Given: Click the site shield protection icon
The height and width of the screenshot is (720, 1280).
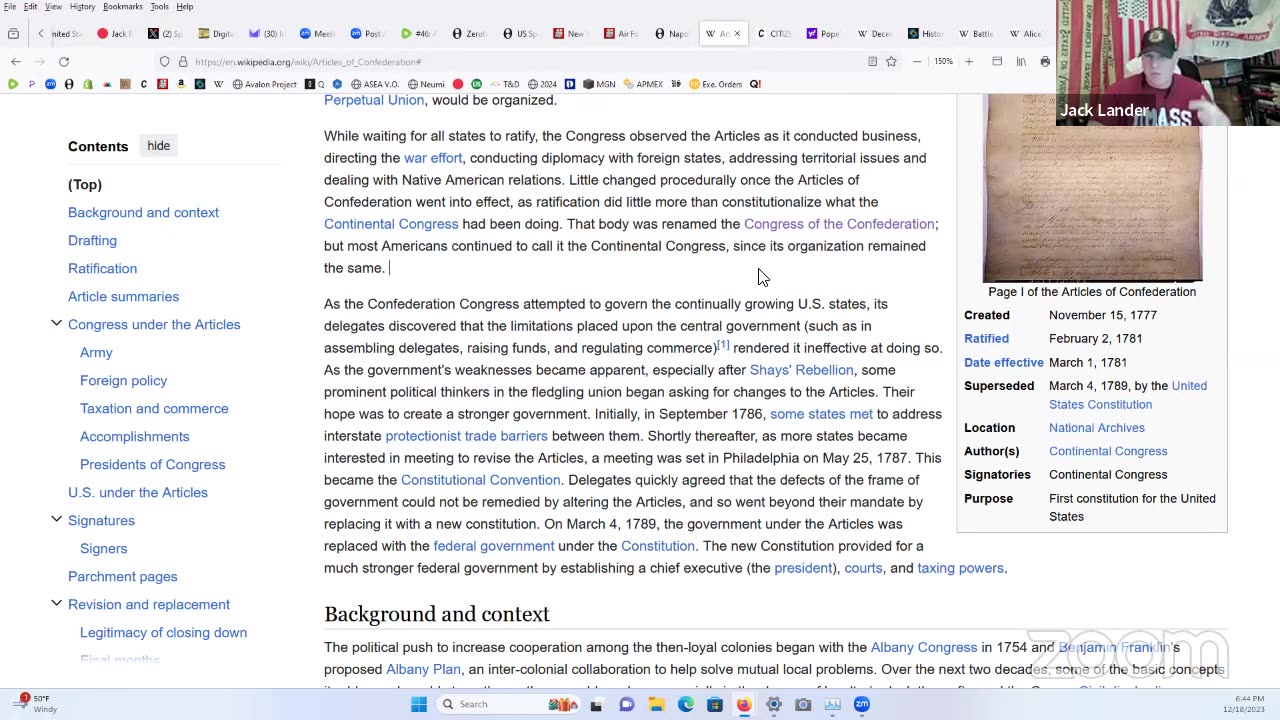Looking at the screenshot, I should pos(165,62).
